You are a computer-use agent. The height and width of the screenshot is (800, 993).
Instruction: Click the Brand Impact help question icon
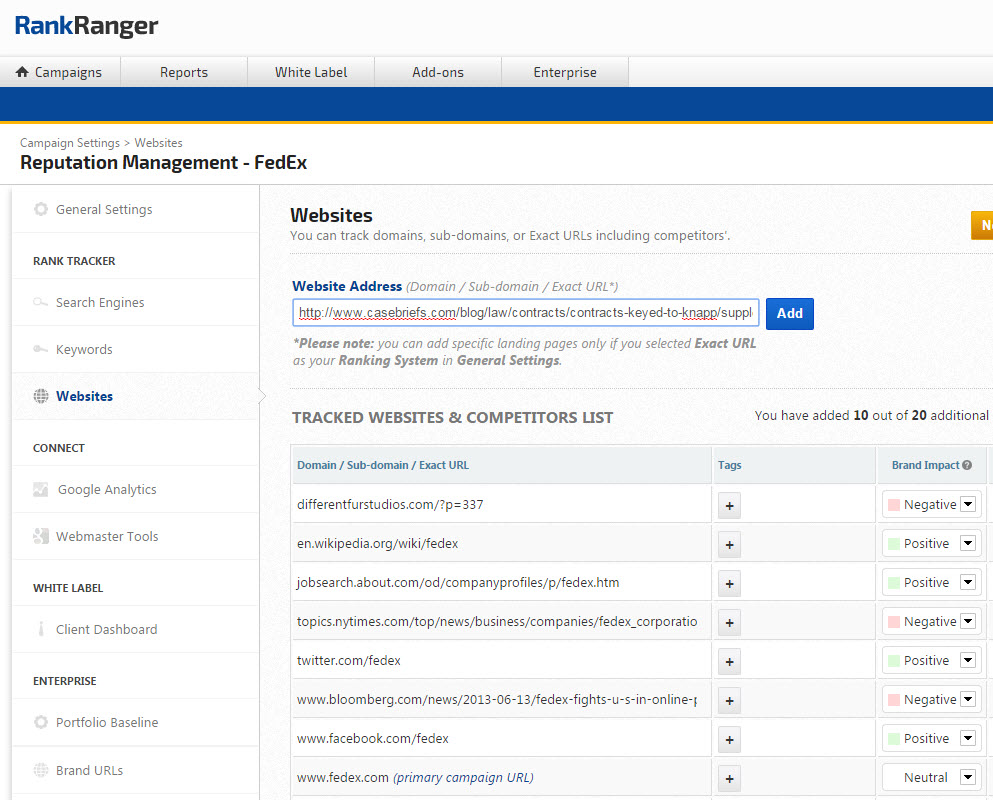click(x=967, y=465)
